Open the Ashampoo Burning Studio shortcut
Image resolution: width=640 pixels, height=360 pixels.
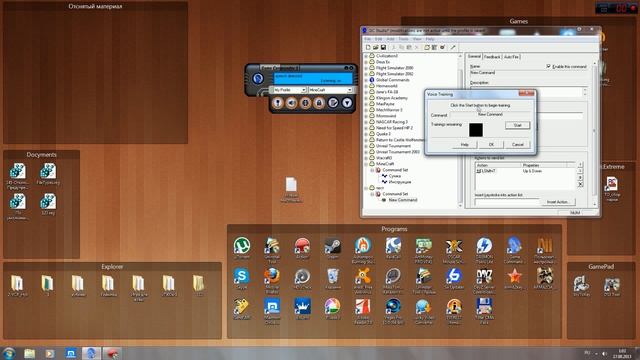(363, 250)
